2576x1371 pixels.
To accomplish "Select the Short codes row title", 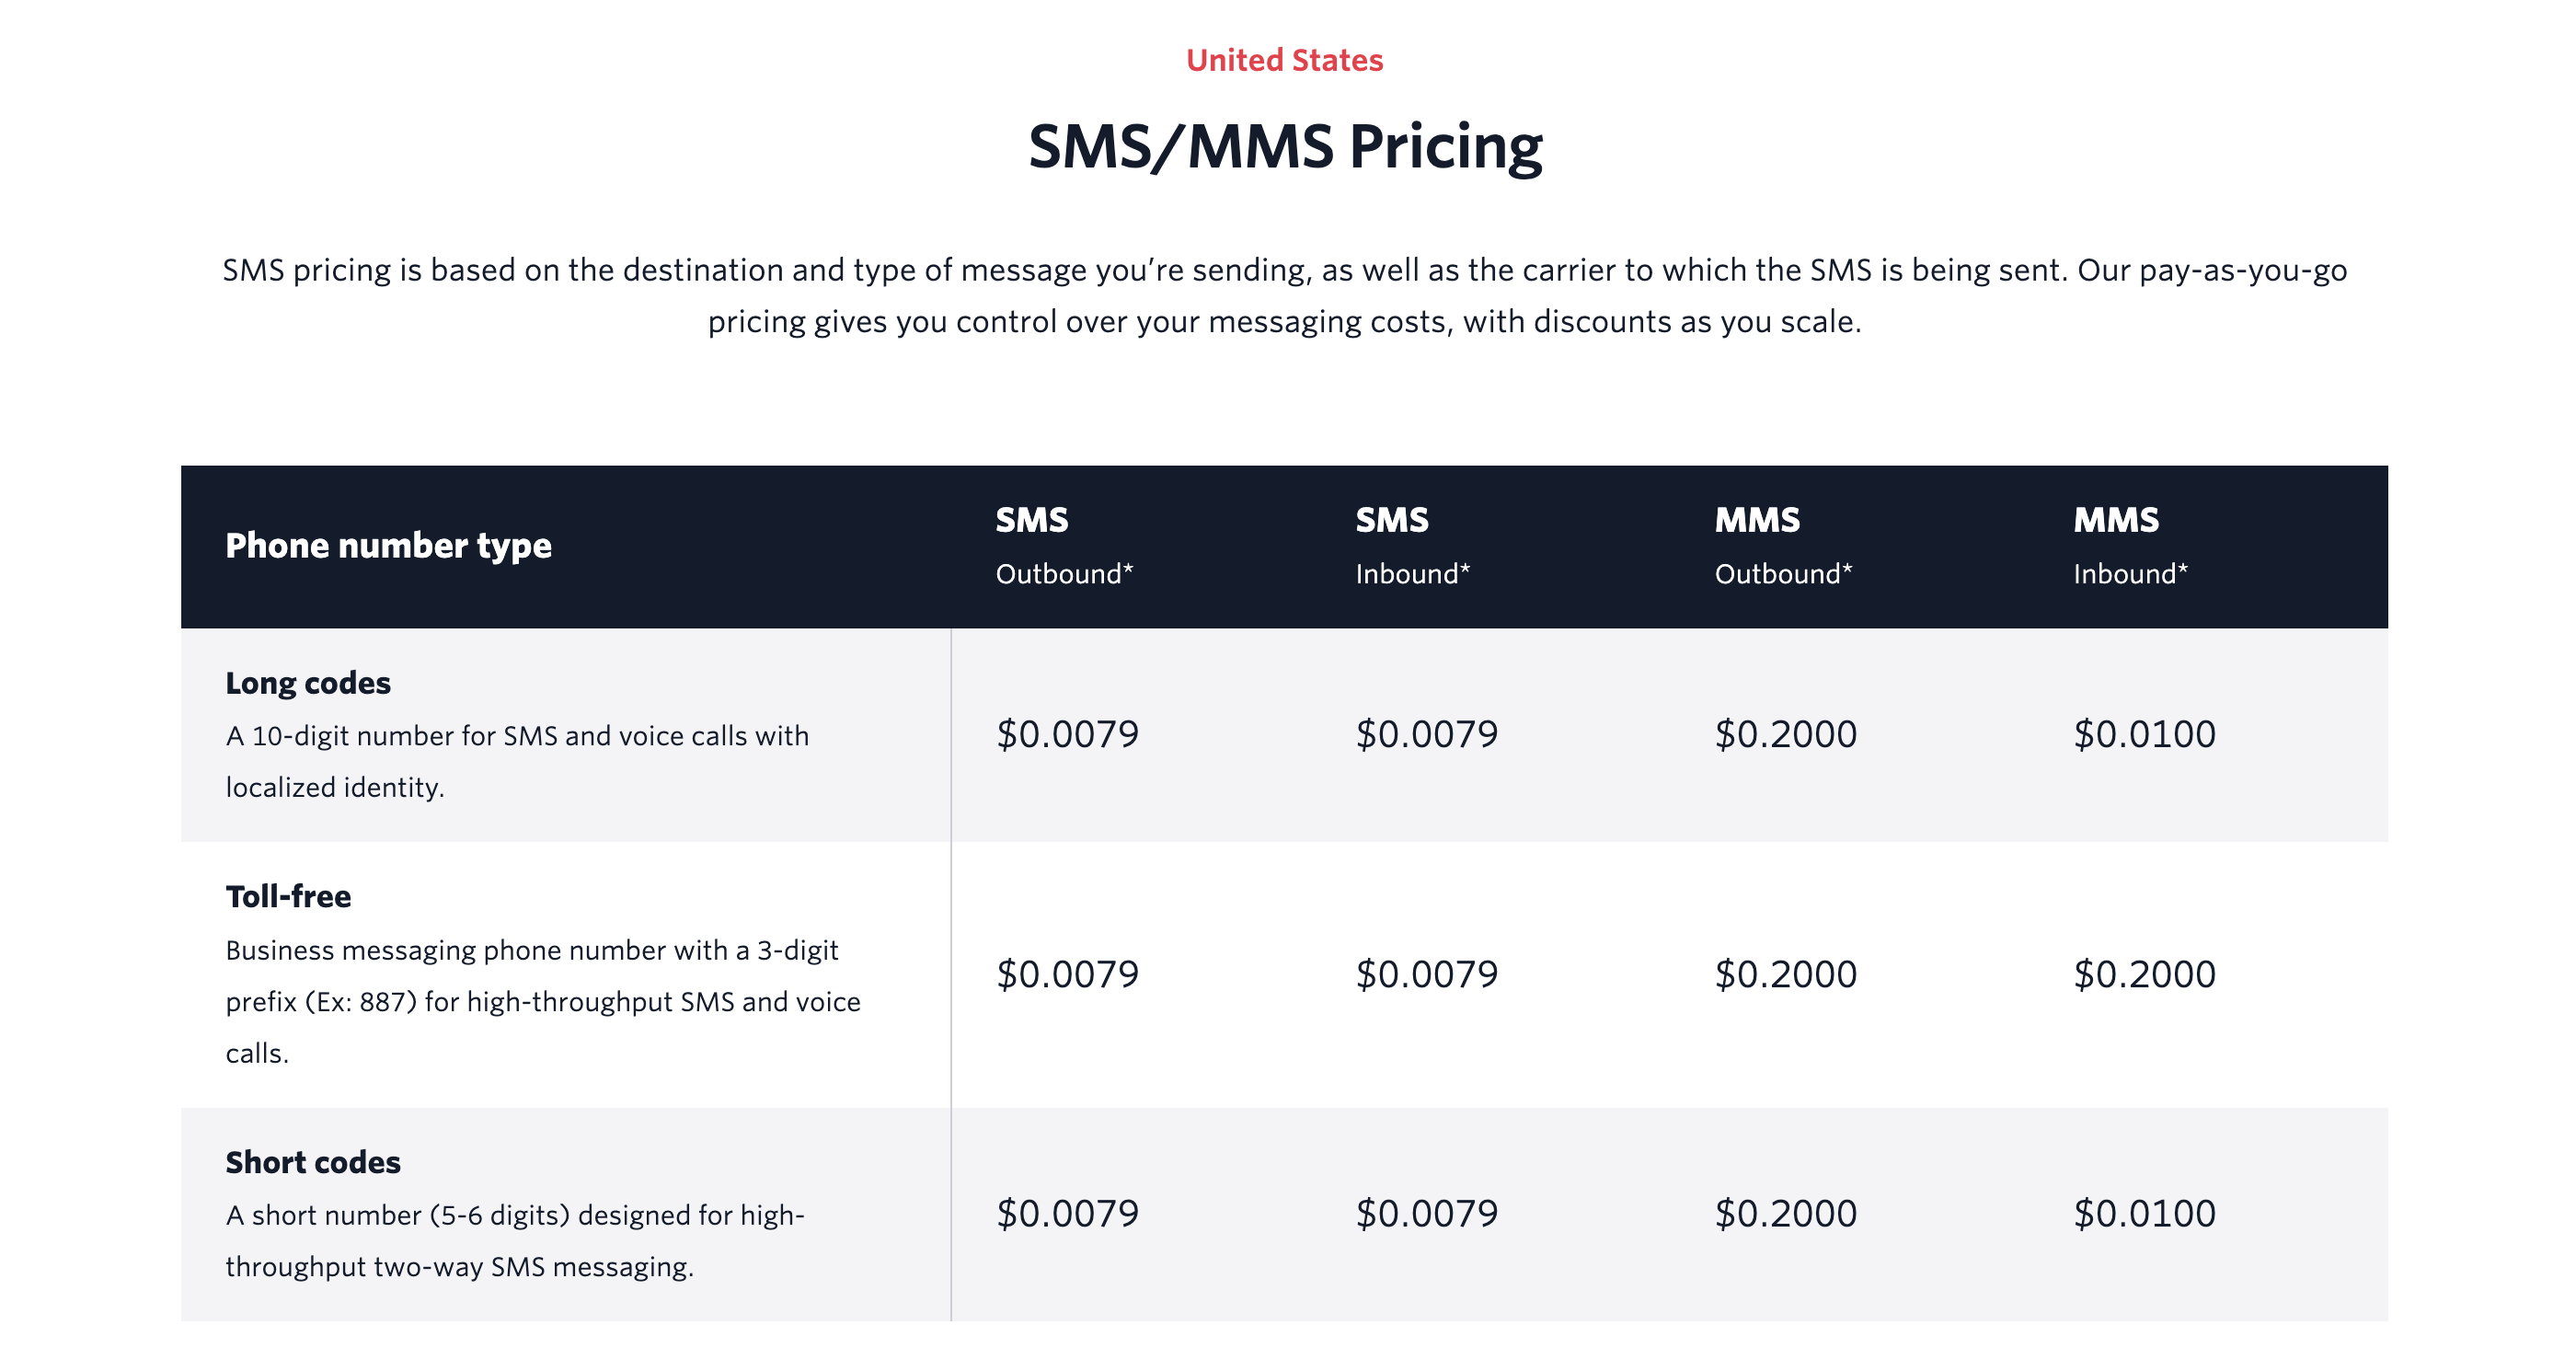I will (313, 1162).
